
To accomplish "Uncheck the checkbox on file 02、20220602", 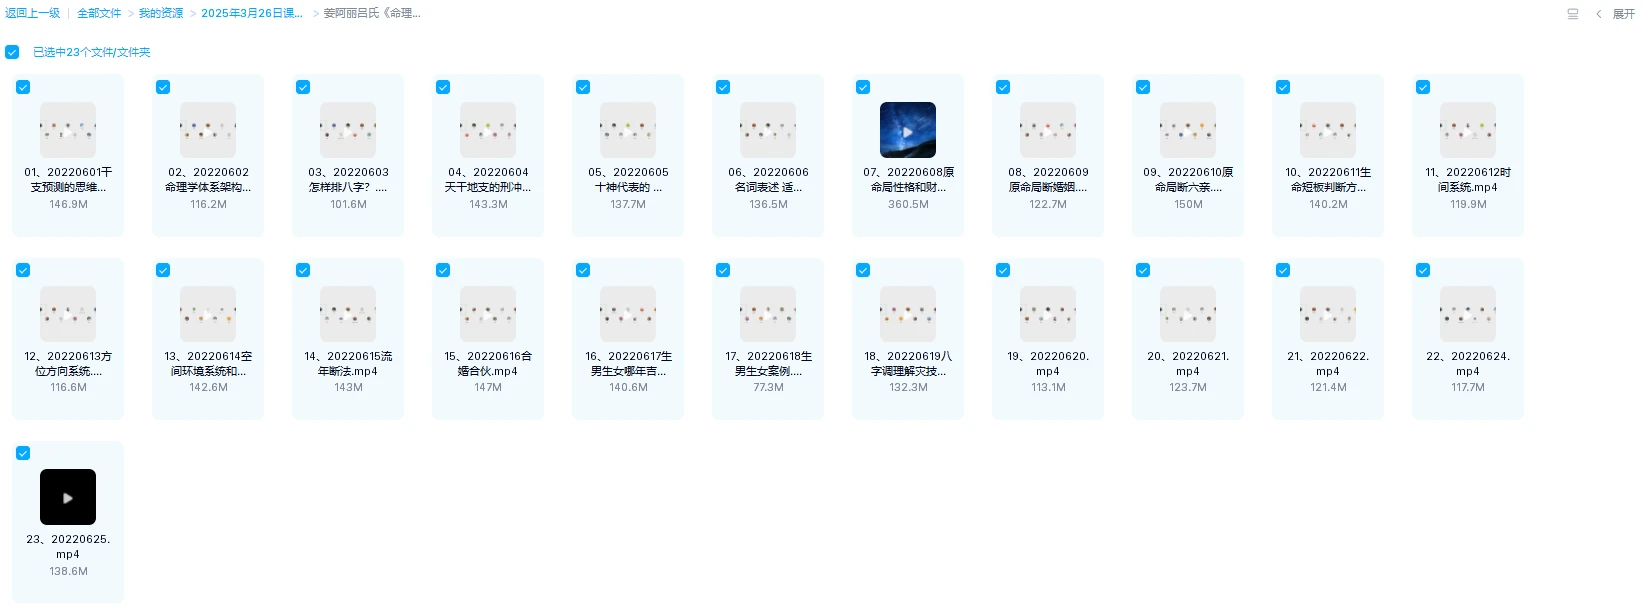I will tap(163, 87).
